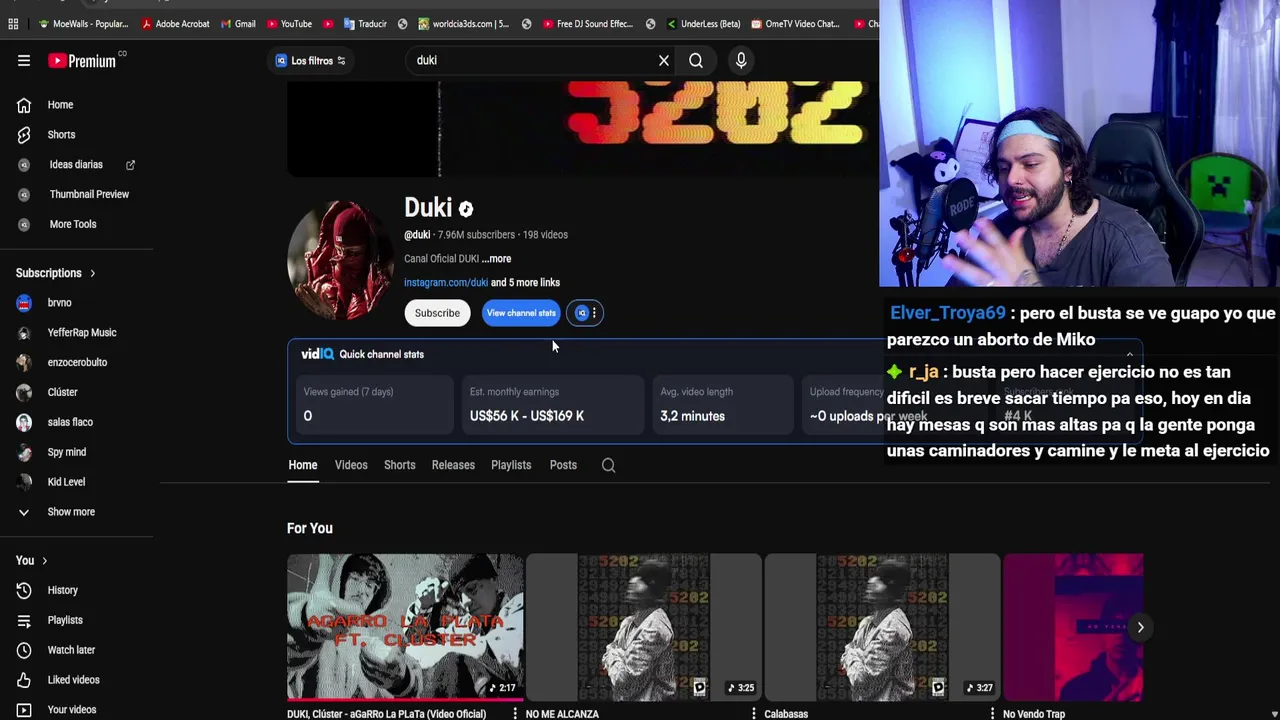1280x720 pixels.
Task: Open the vidIQ 'Los filtros' filter button
Action: point(311,61)
